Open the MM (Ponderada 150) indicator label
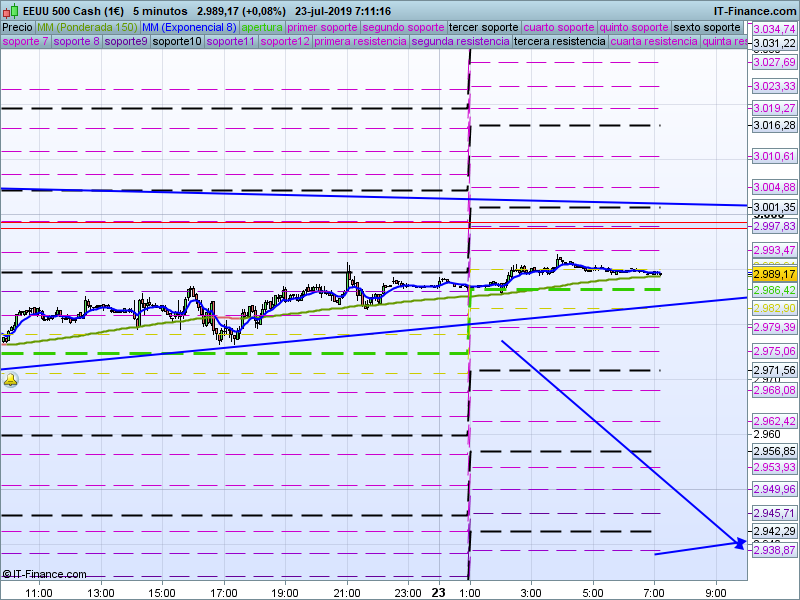The image size is (800, 600). click(x=87, y=27)
